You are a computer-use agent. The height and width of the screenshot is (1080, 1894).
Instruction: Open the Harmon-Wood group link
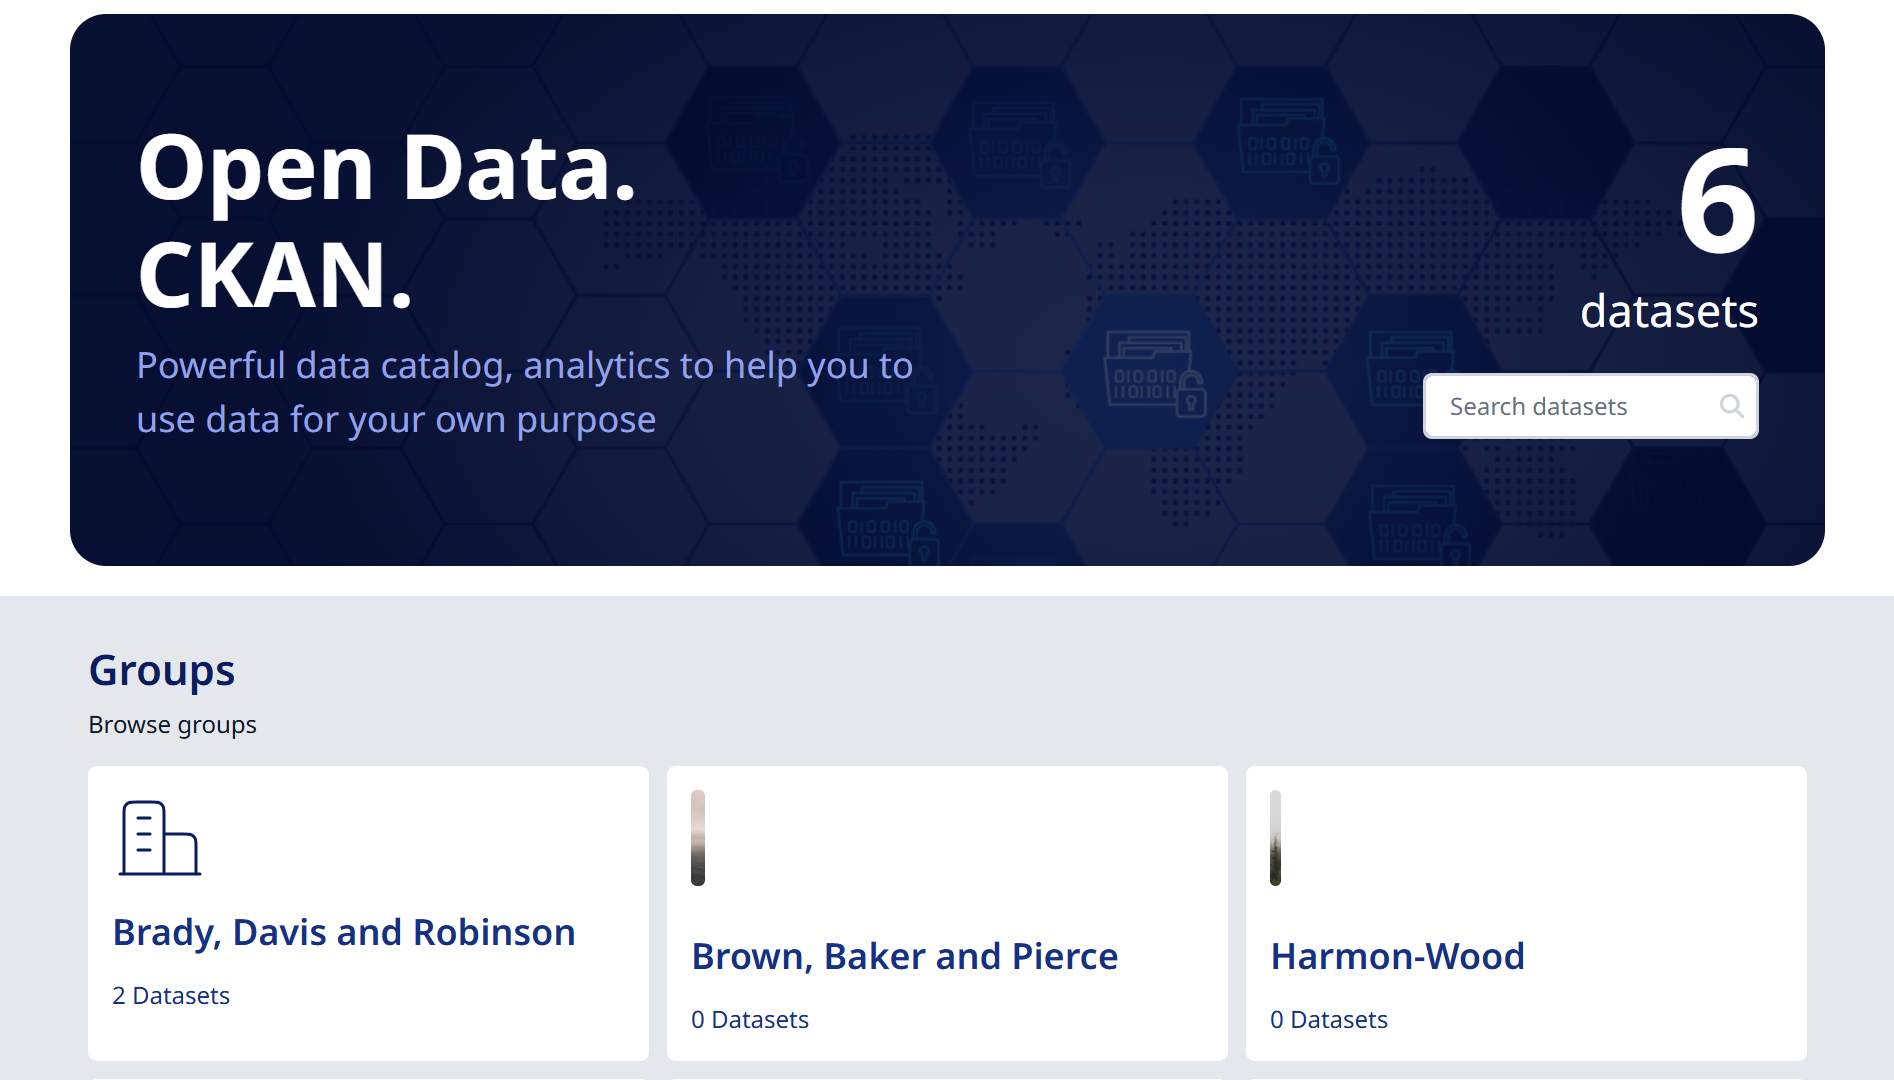point(1397,956)
